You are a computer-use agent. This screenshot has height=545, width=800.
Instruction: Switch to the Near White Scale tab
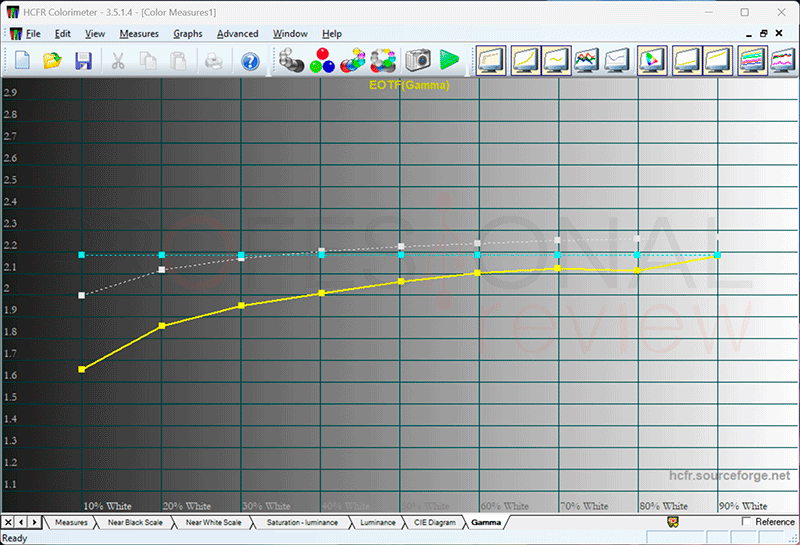[x=213, y=523]
